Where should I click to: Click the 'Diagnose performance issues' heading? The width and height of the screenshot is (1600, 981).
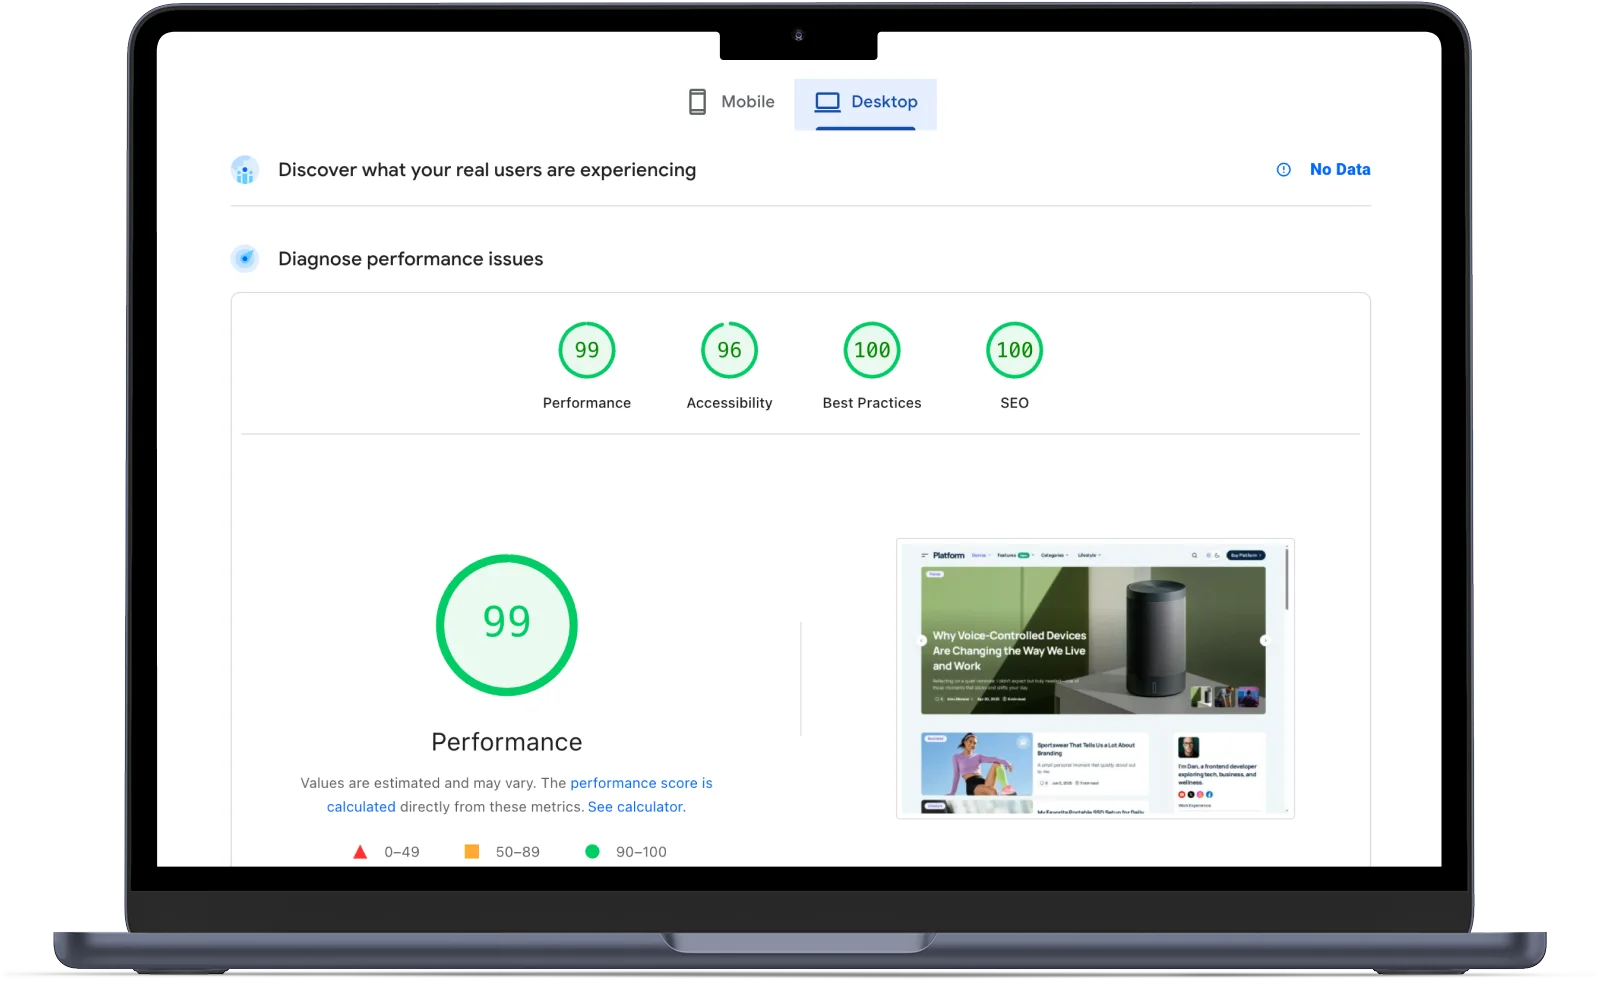pos(411,259)
